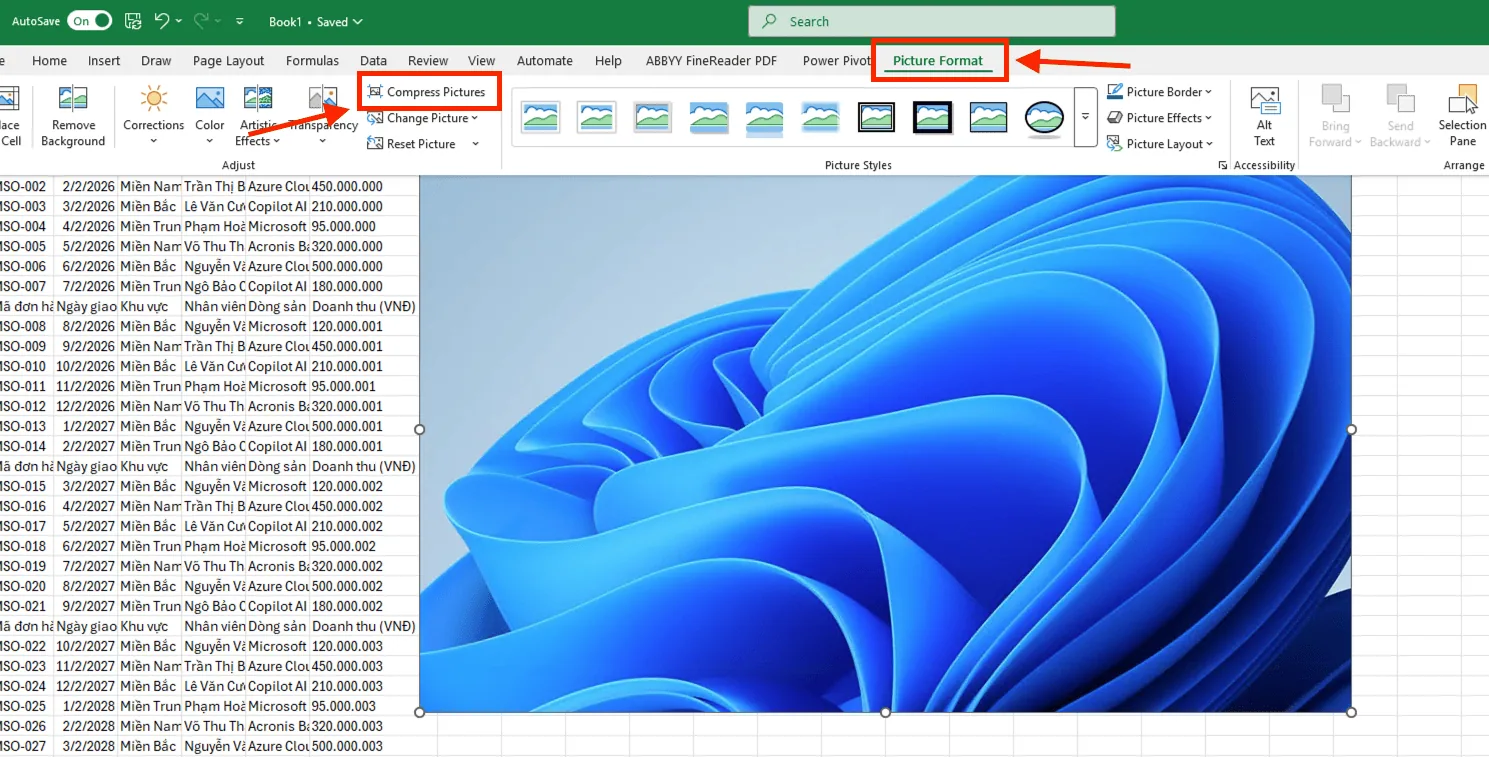Open the Selection Pane
Image resolution: width=1489 pixels, height=757 pixels.
click(1462, 102)
